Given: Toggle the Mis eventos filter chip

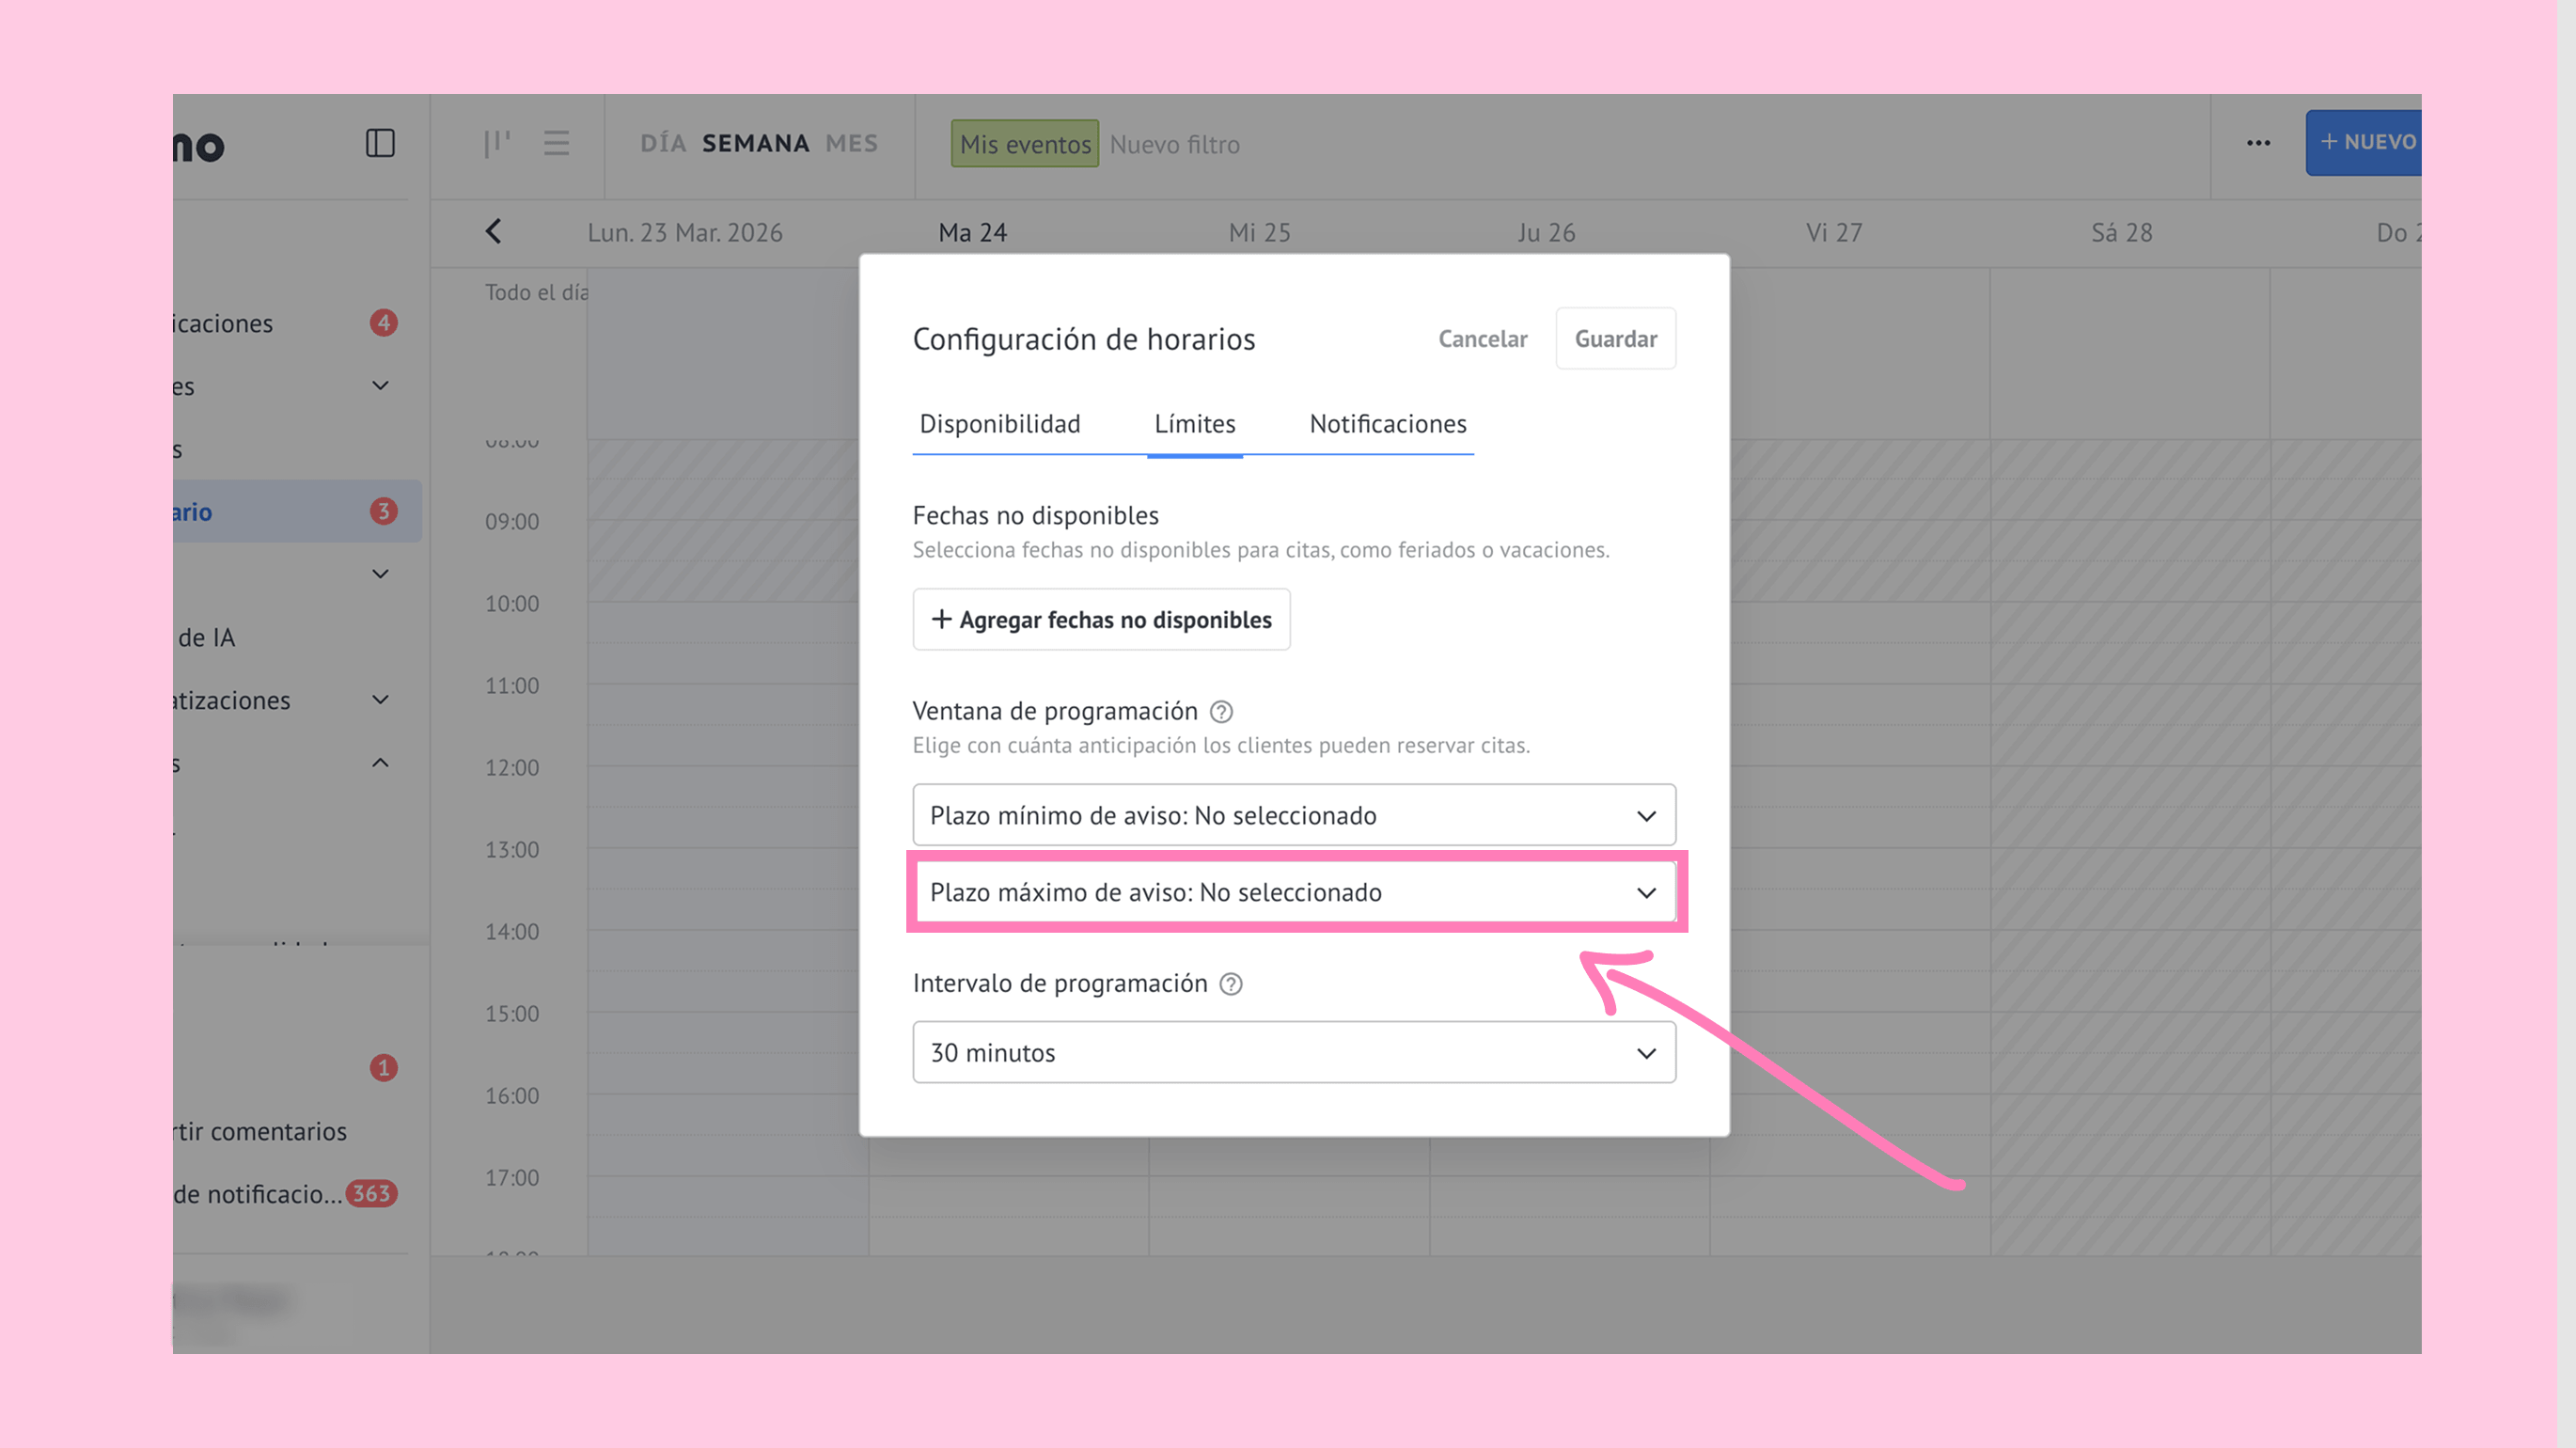Looking at the screenshot, I should click(x=1024, y=144).
